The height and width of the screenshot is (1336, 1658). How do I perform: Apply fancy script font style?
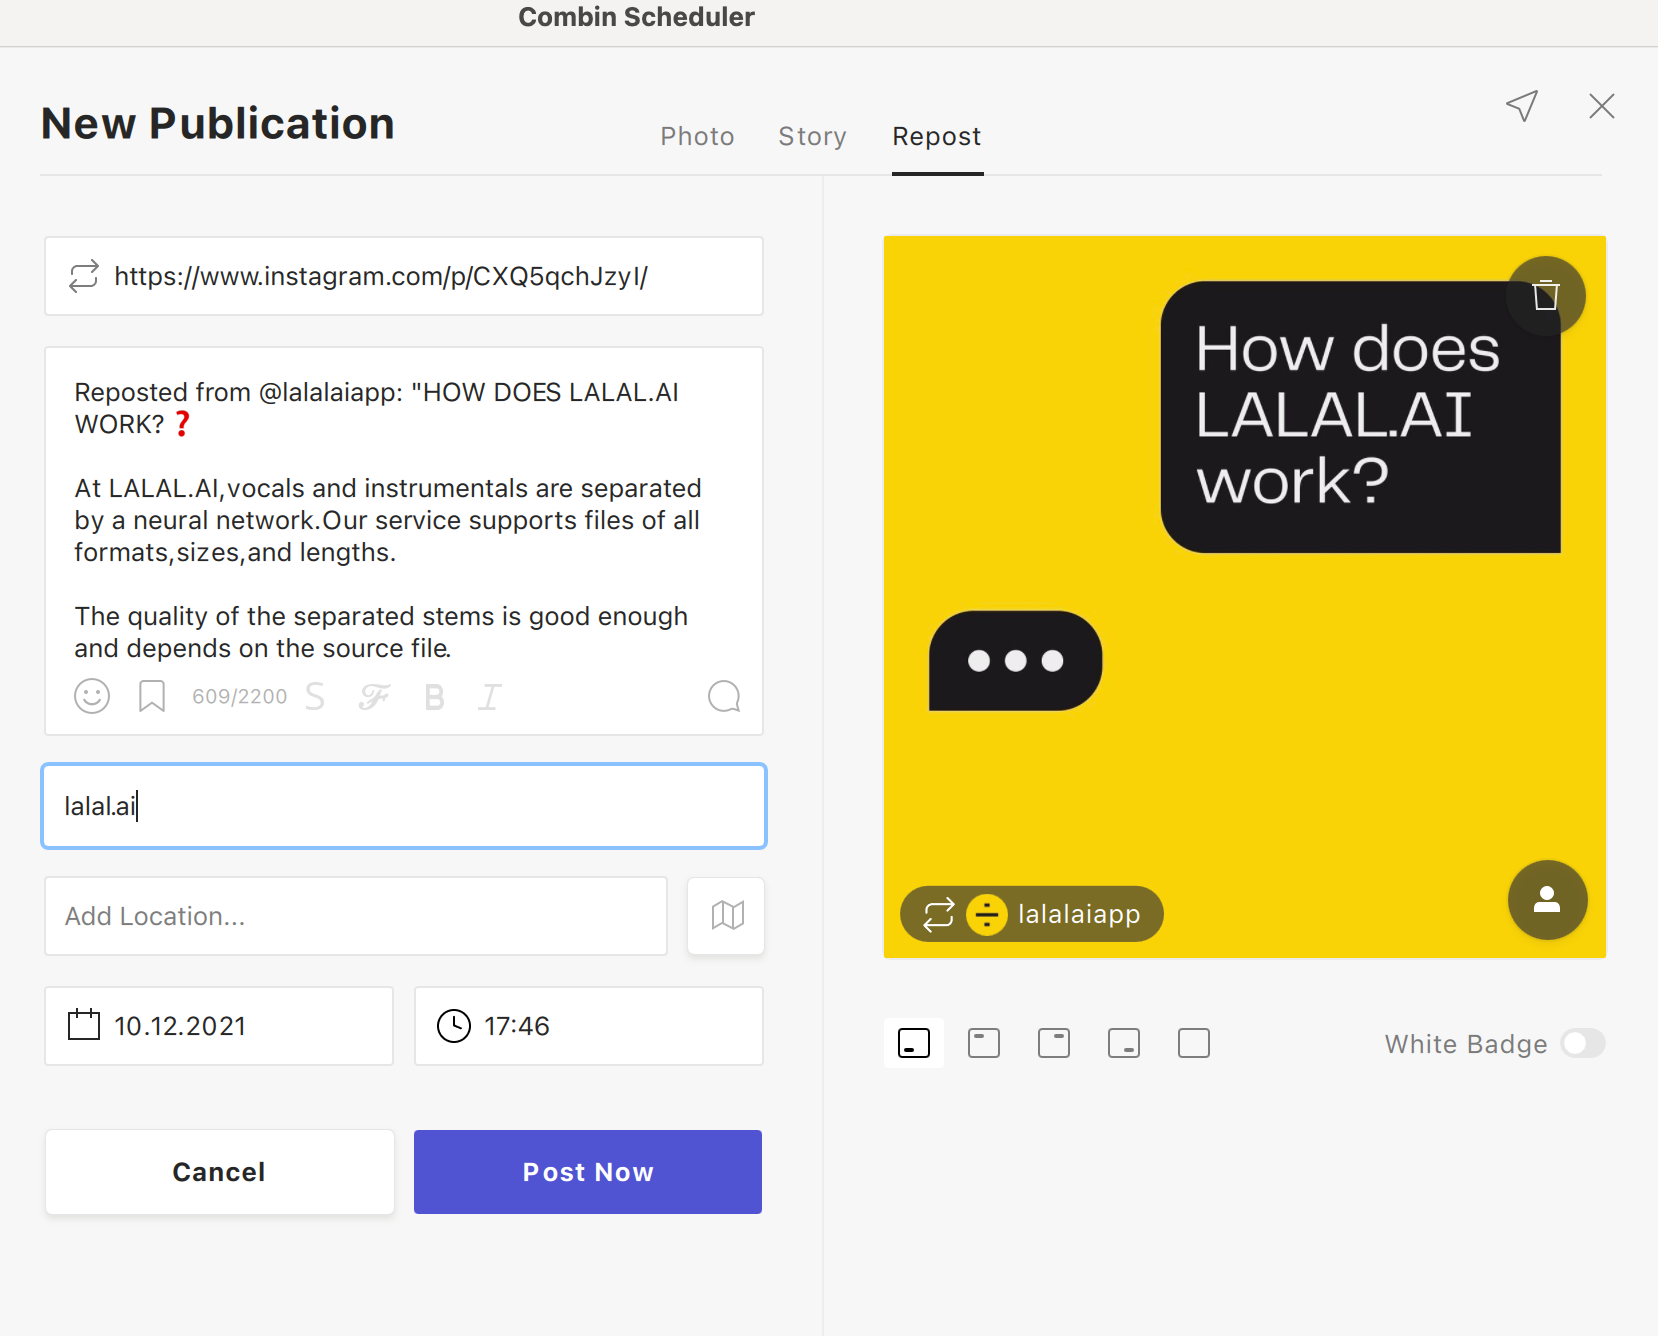[374, 696]
